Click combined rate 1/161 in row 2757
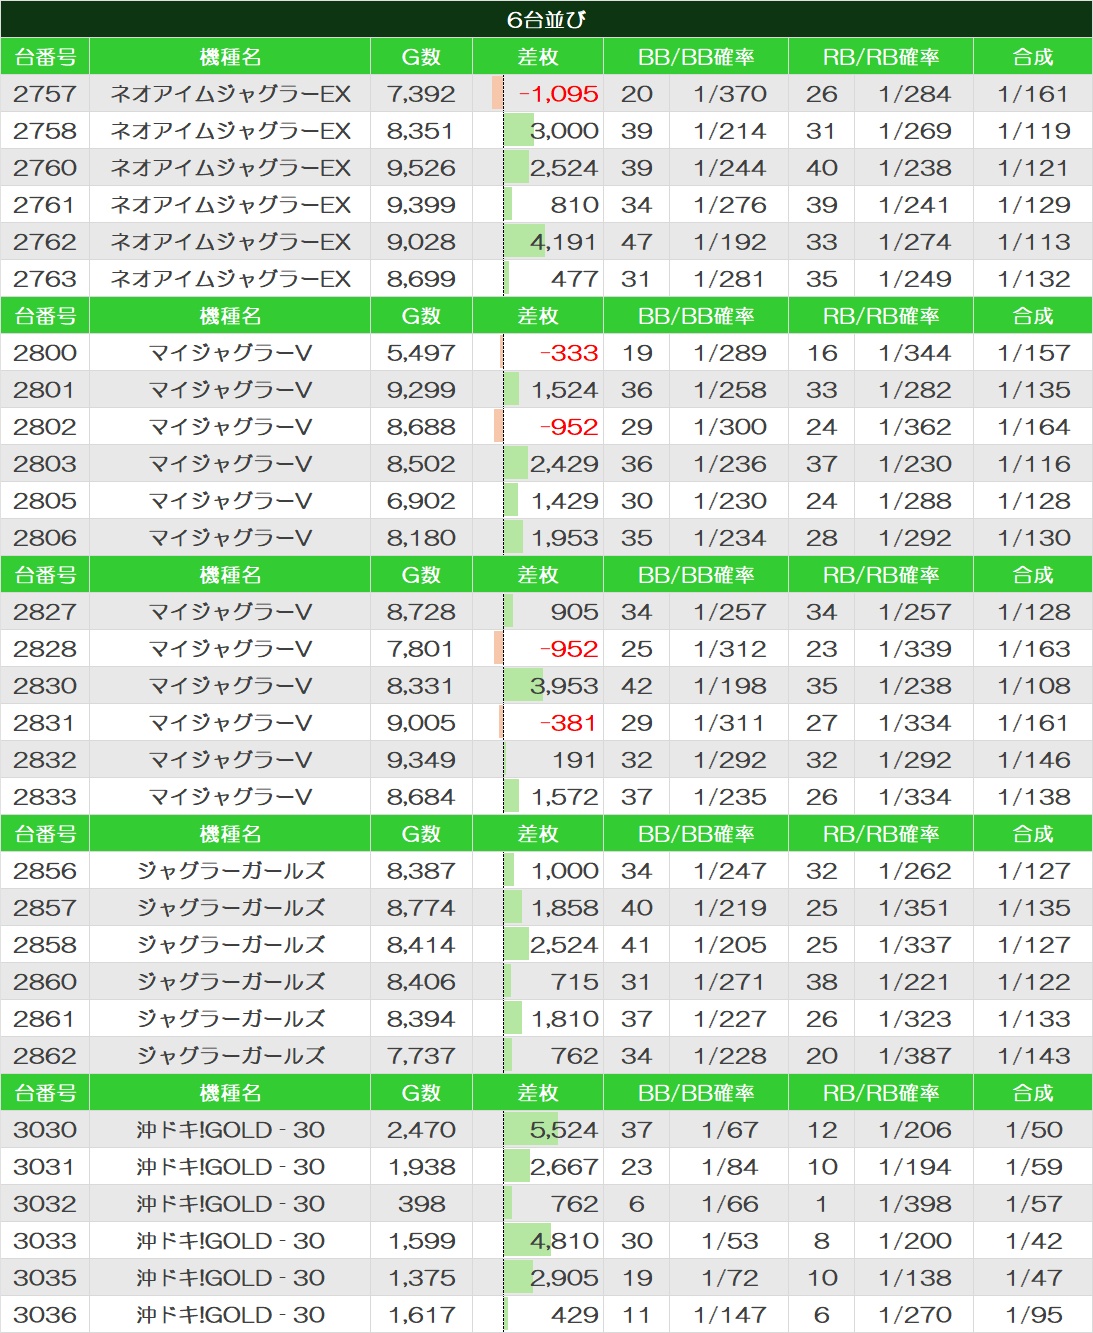The width and height of the screenshot is (1093, 1333). pyautogui.click(x=1034, y=94)
